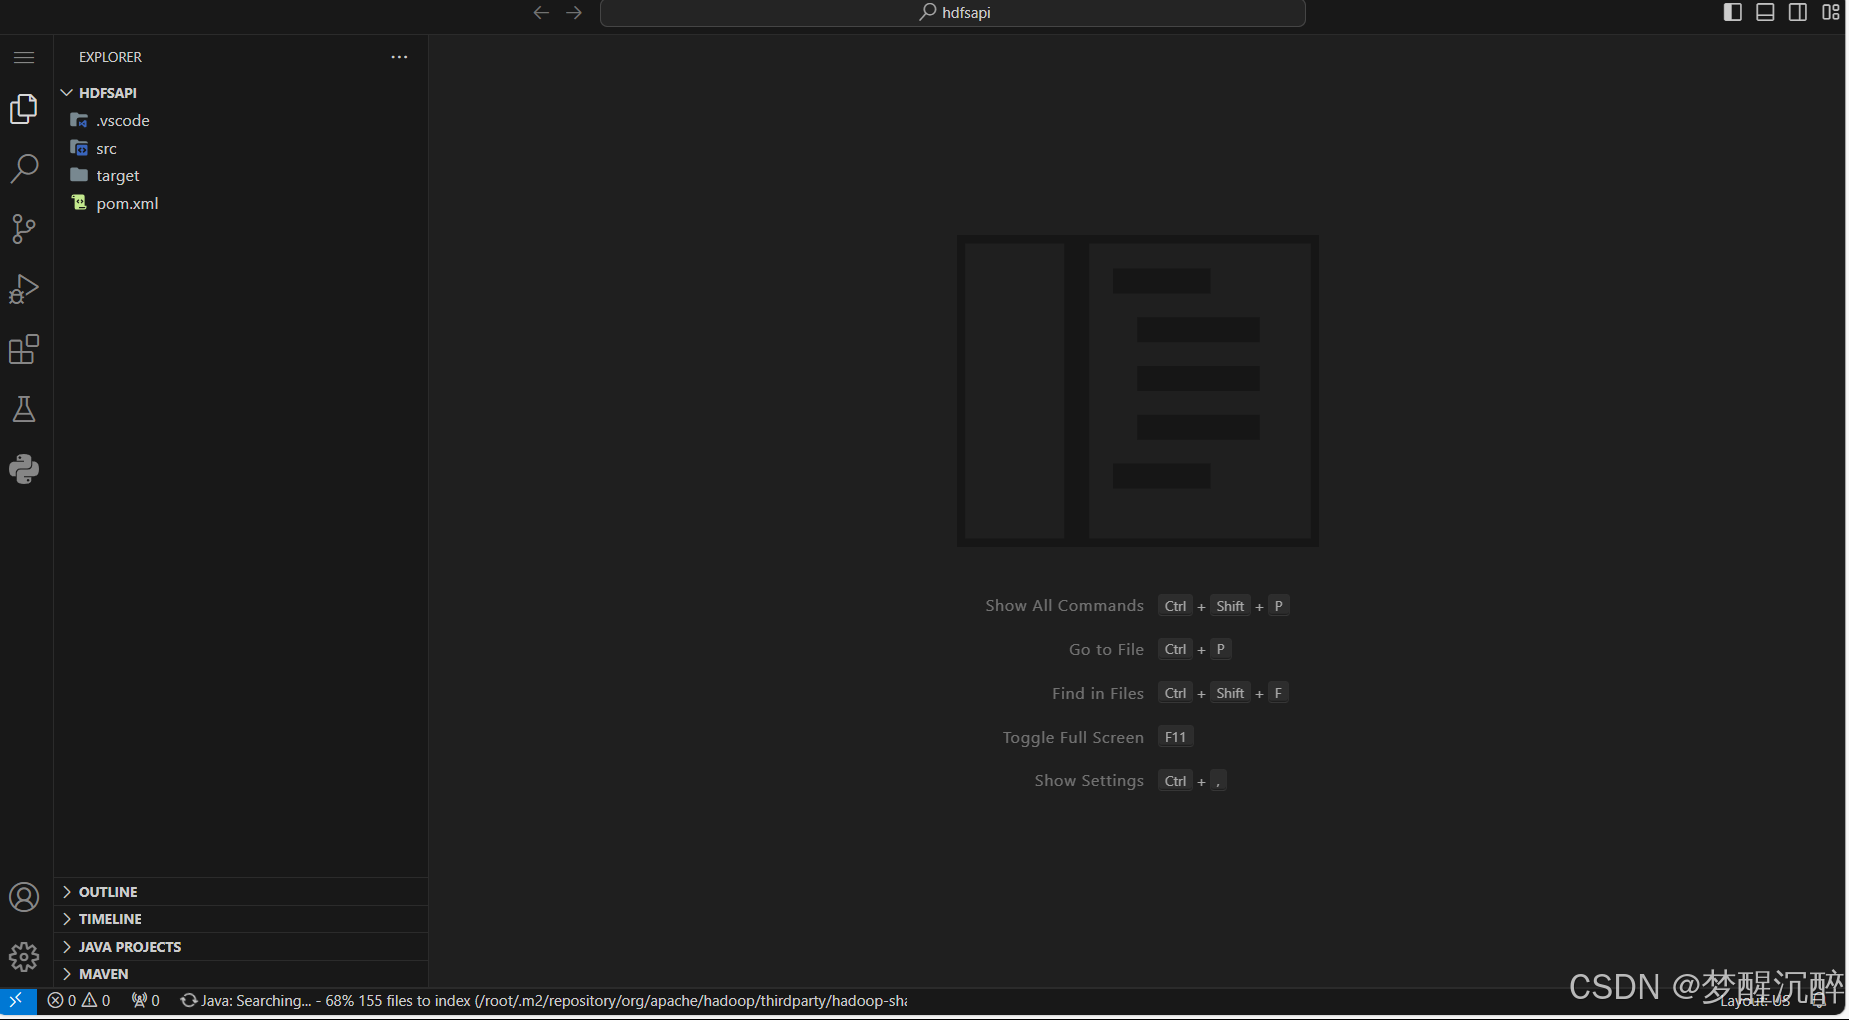The height and width of the screenshot is (1020, 1849).
Task: Open the pom.xml file
Action: (241, 203)
